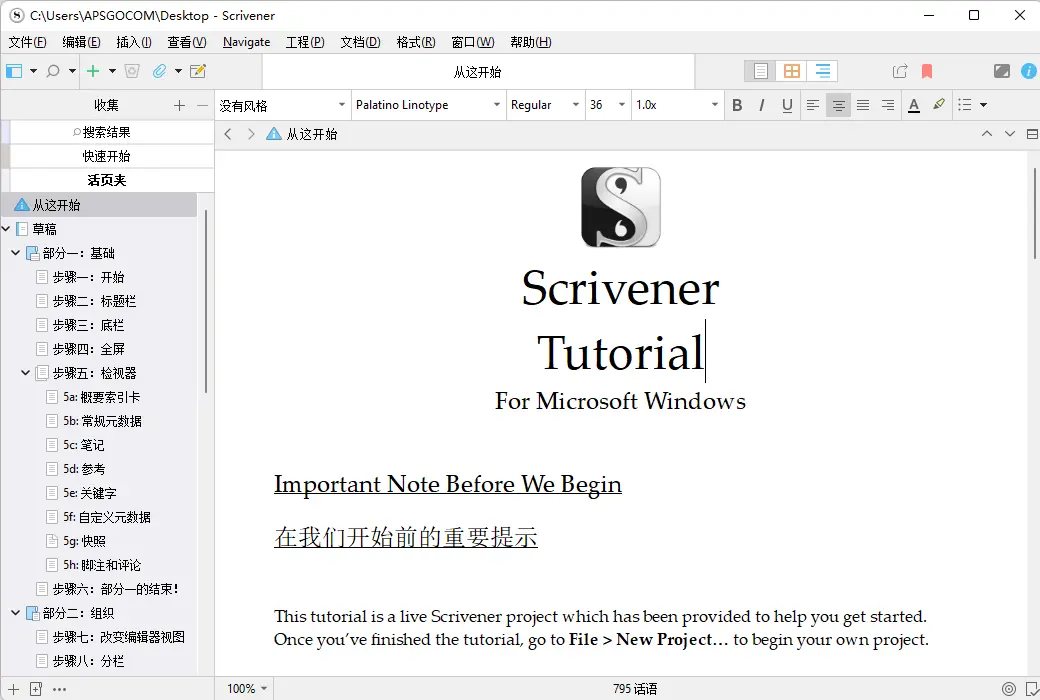Open the 没有风格 style dropdown
The image size is (1040, 700).
[x=282, y=105]
